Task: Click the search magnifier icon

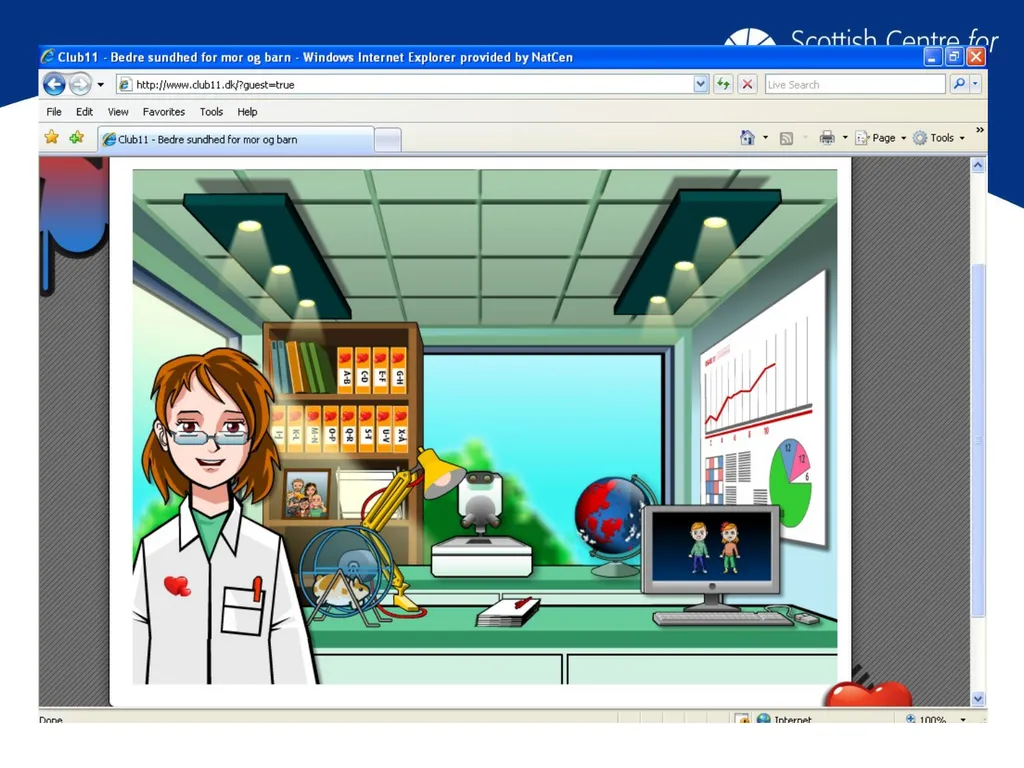Action: click(x=959, y=84)
